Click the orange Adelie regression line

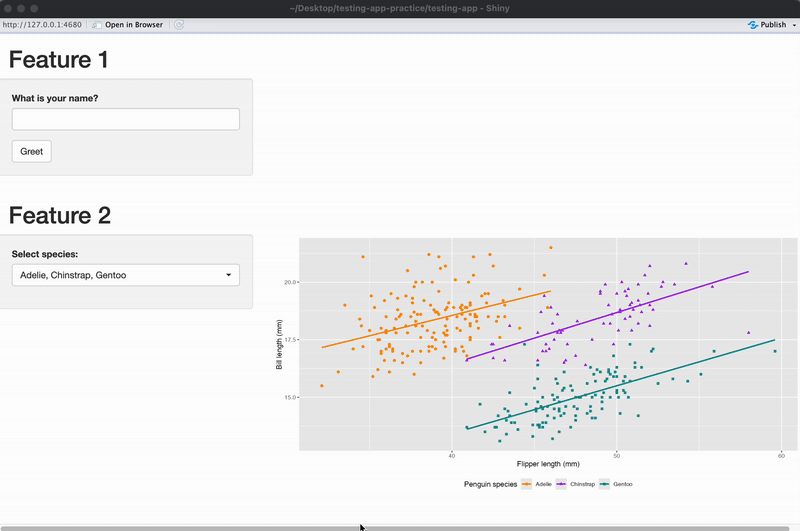pos(435,319)
